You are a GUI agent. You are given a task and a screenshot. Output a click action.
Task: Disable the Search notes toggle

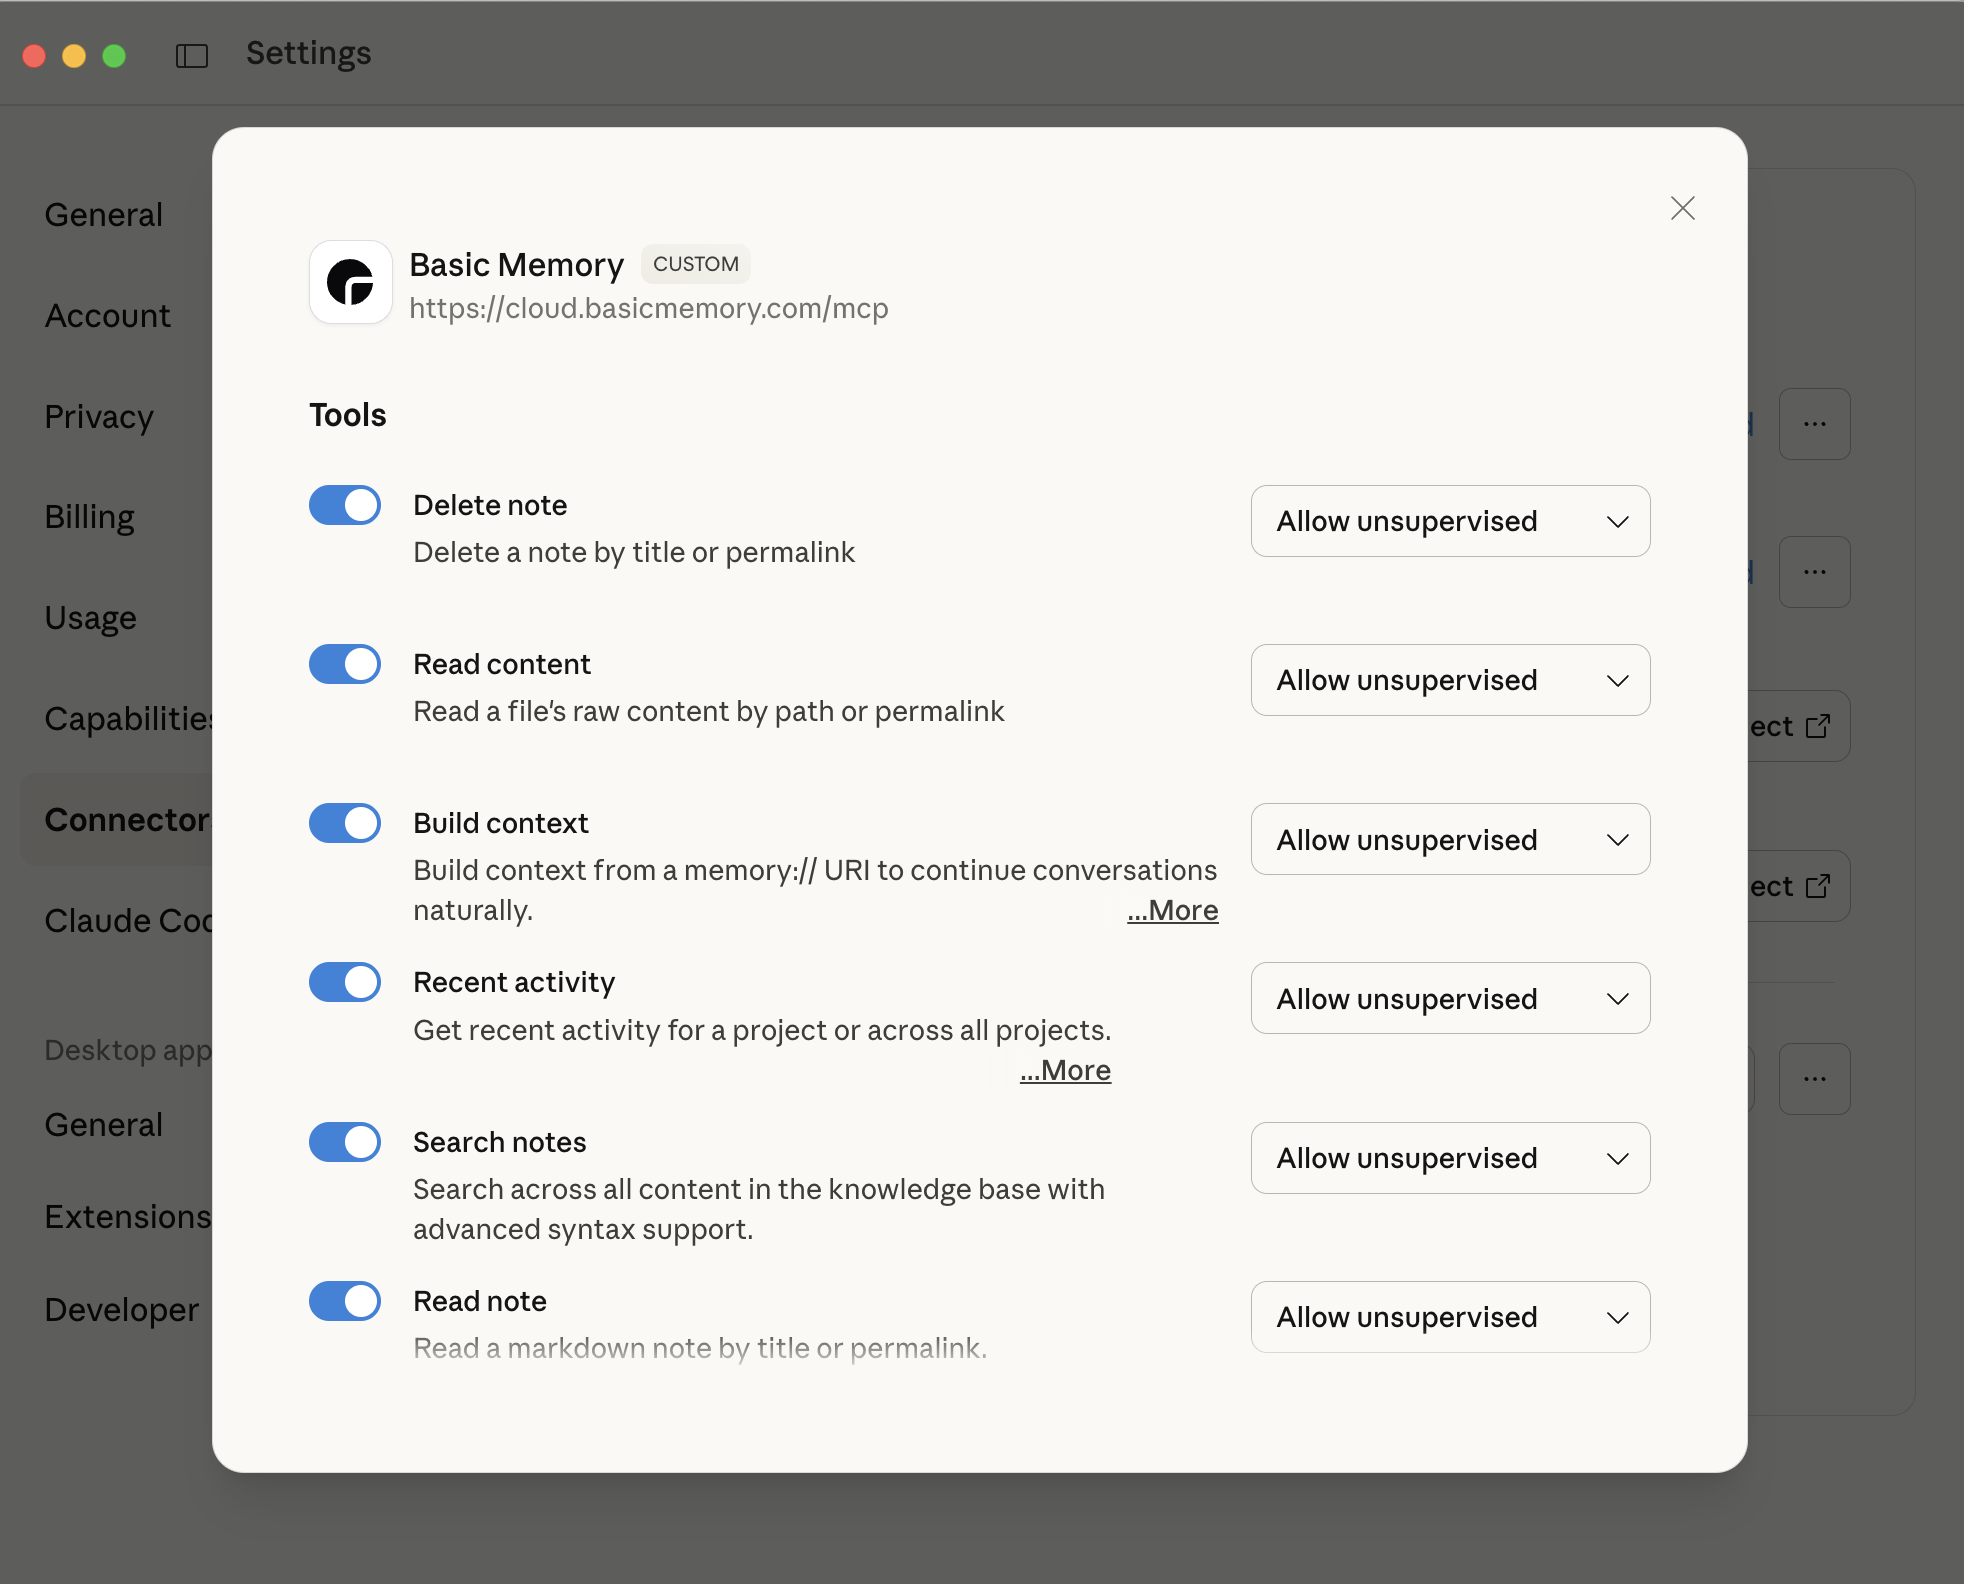click(344, 1142)
